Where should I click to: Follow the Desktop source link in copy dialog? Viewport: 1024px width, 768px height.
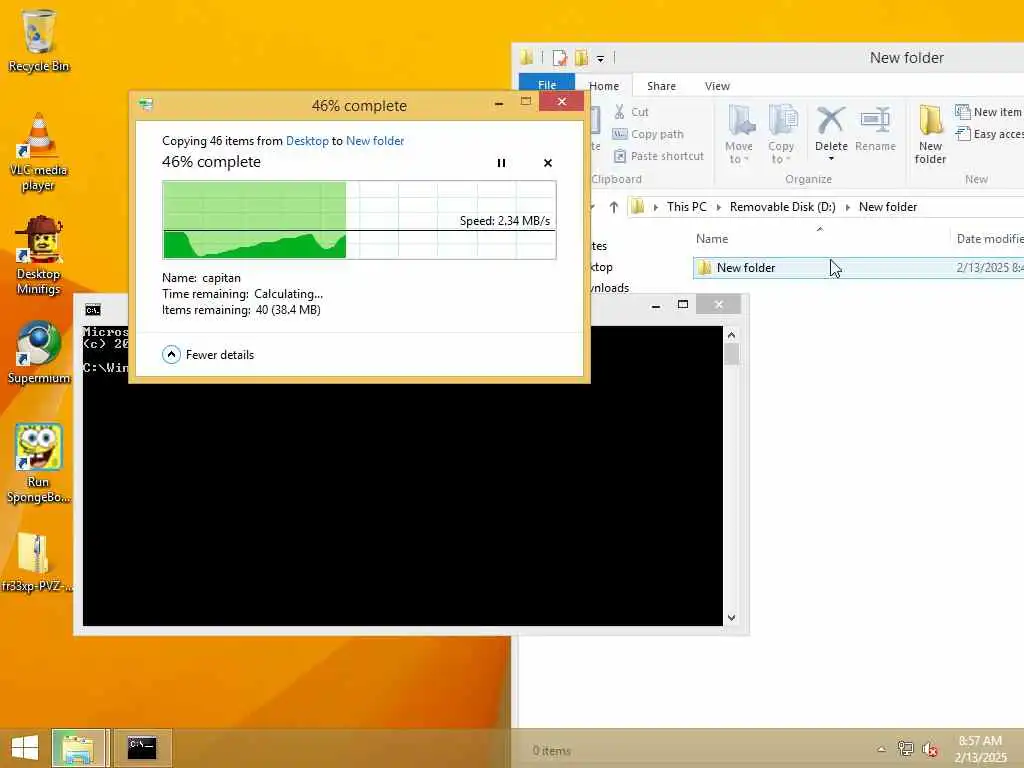307,140
